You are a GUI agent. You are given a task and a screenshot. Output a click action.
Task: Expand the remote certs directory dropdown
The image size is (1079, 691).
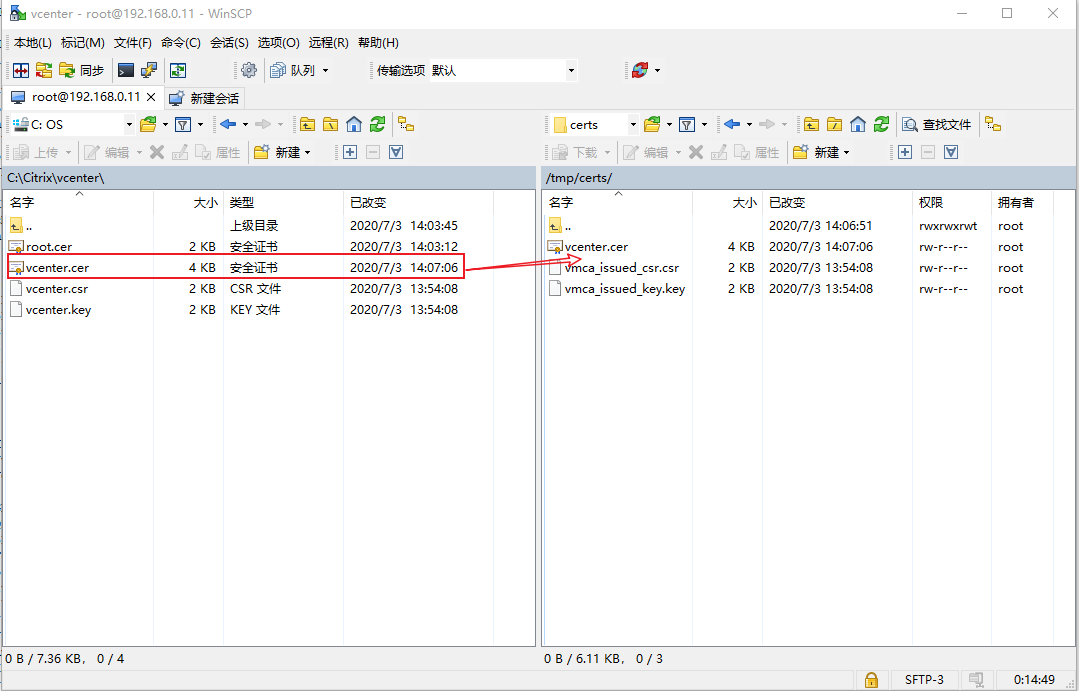point(633,125)
